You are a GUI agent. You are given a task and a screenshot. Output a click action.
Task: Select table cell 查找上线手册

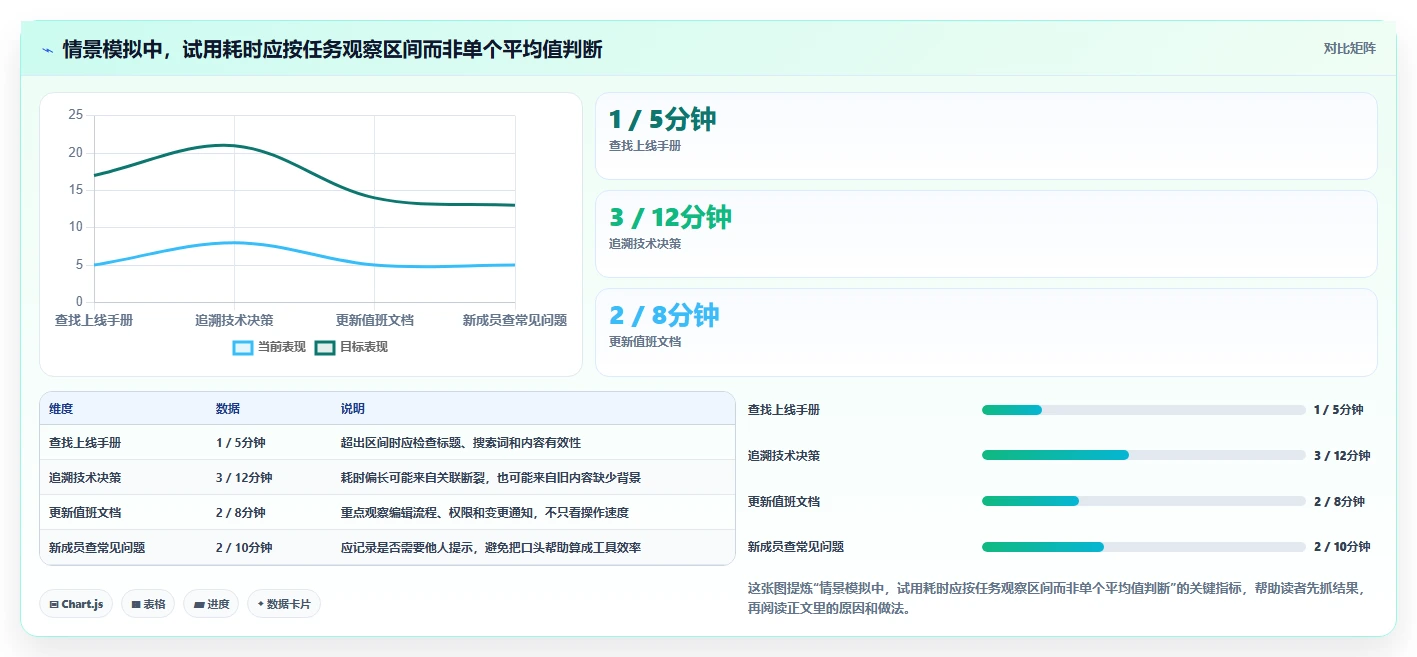85,443
